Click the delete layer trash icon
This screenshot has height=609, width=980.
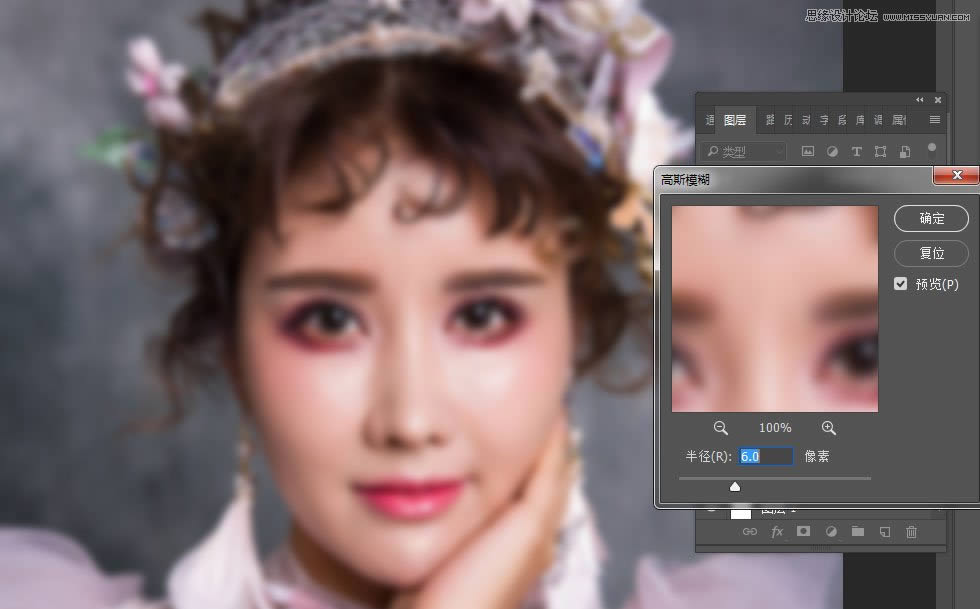pyautogui.click(x=911, y=531)
